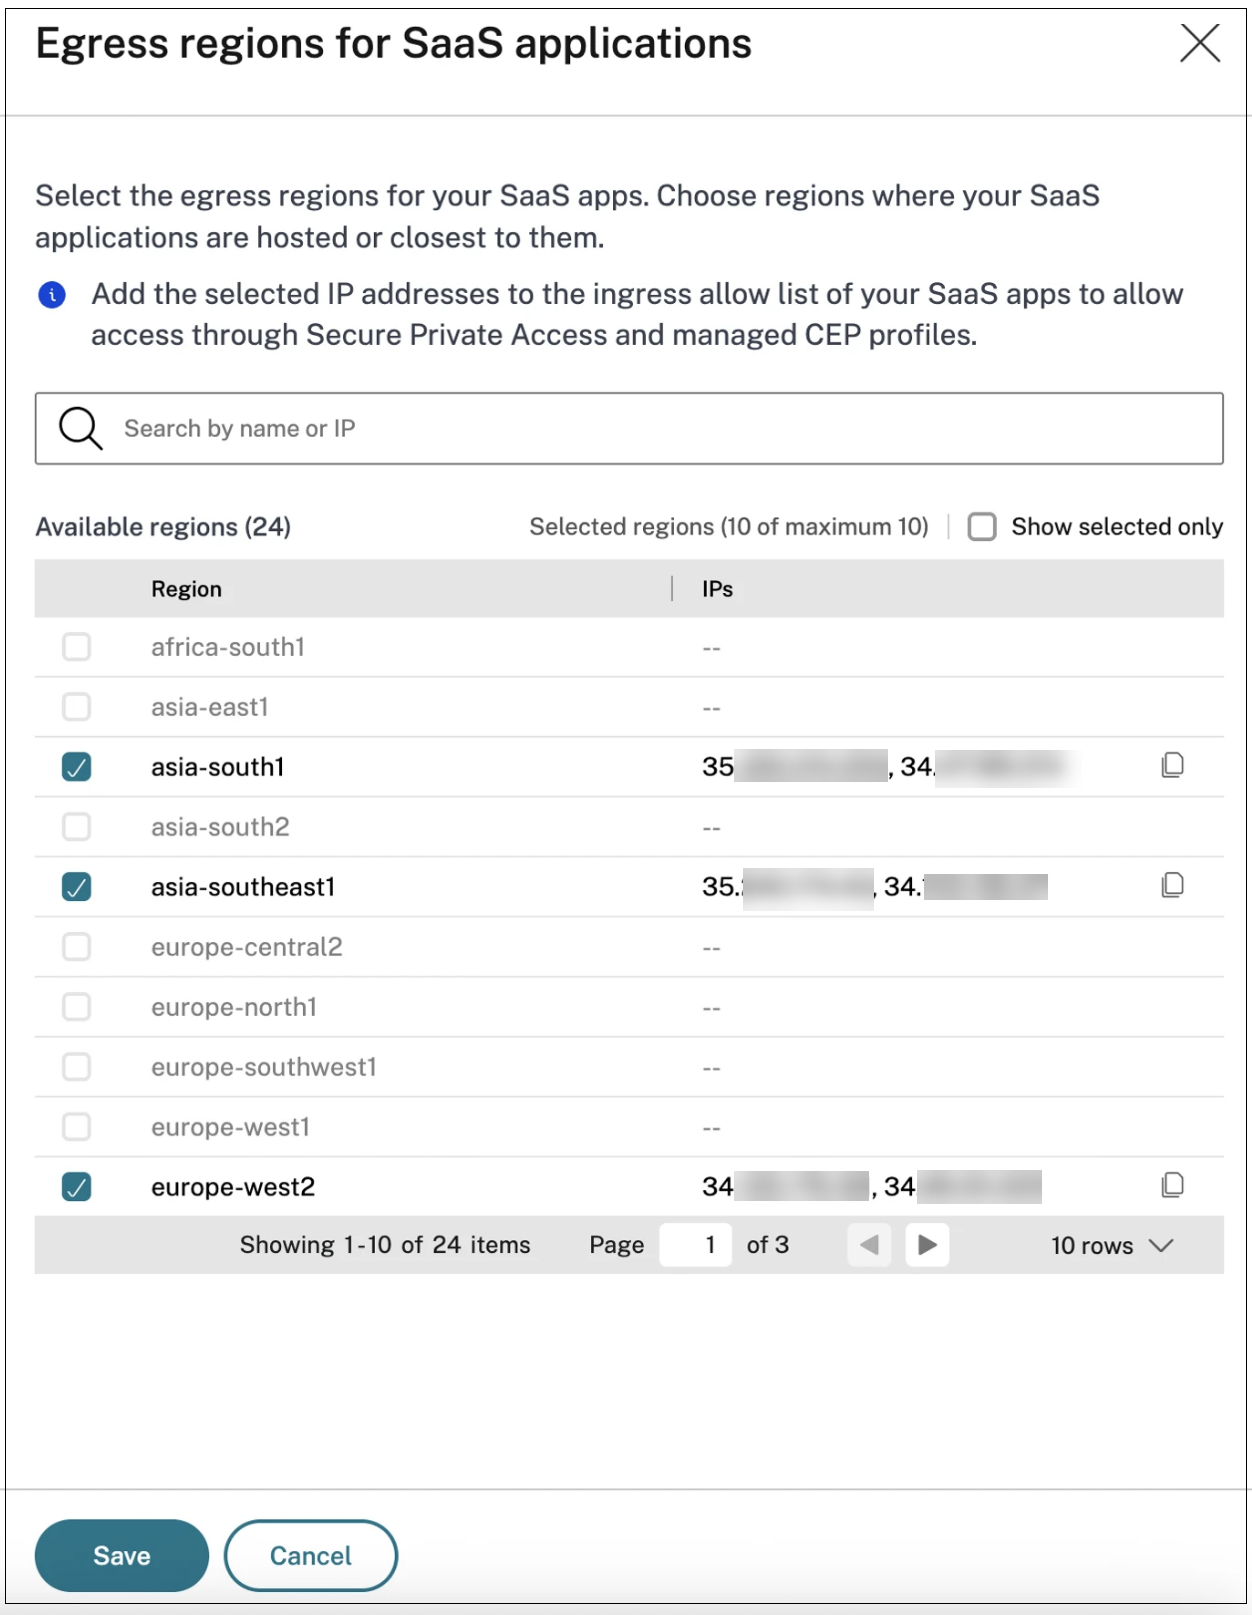Go to previous page arrow
The image size is (1252, 1615).
869,1245
